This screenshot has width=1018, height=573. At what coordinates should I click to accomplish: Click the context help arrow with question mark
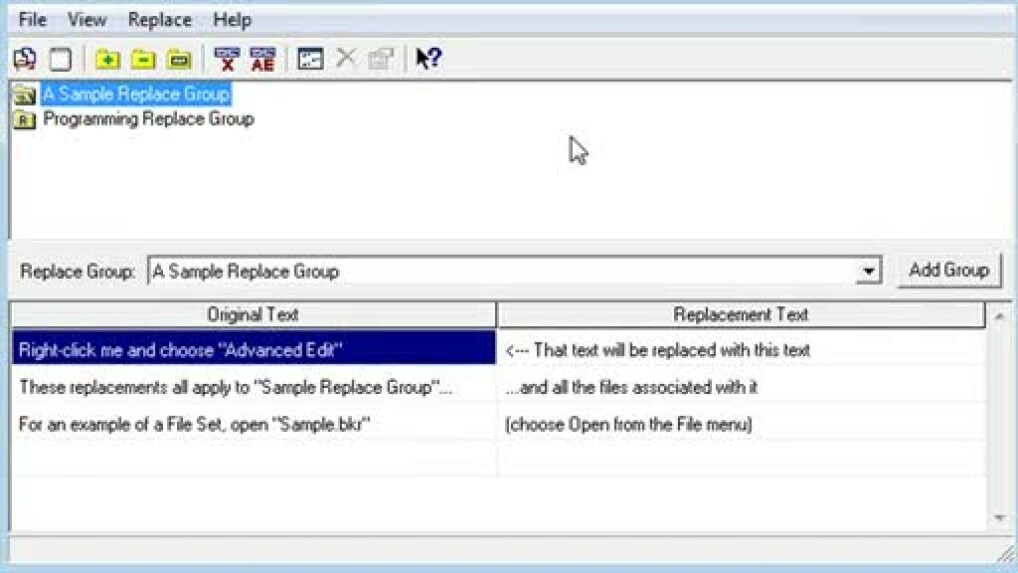pyautogui.click(x=428, y=58)
